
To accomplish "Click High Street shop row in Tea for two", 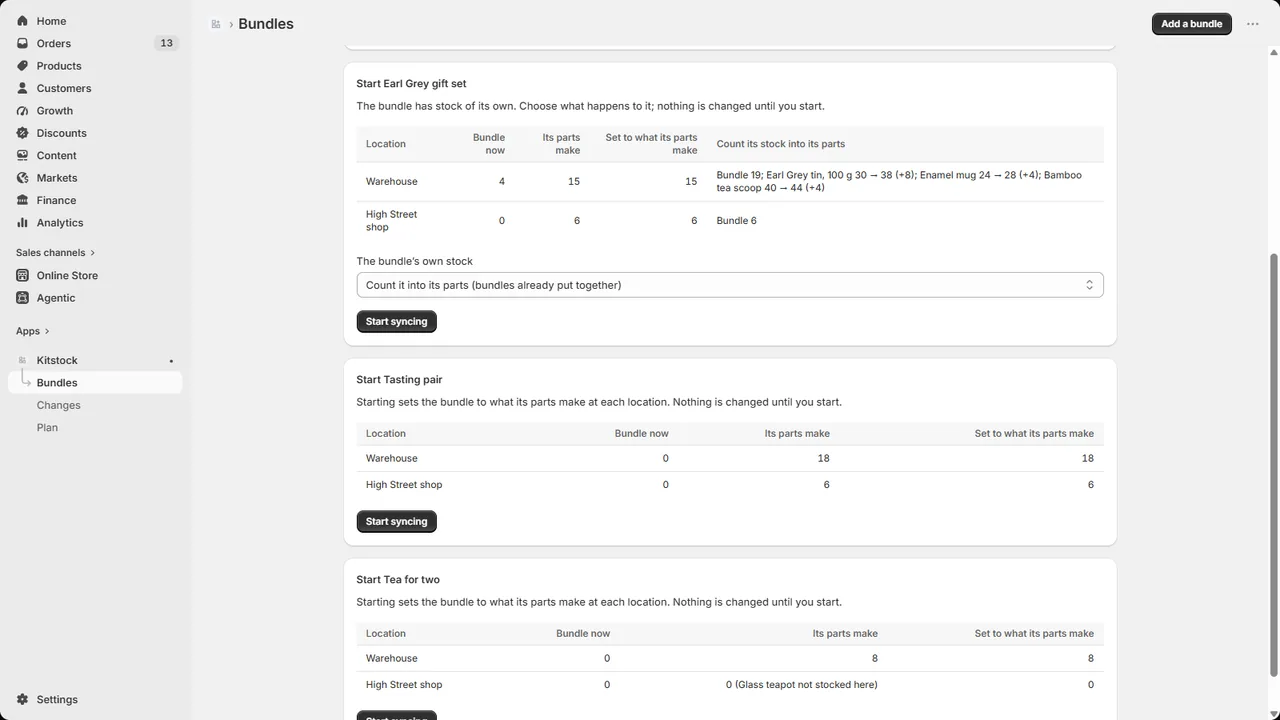I will pos(730,685).
